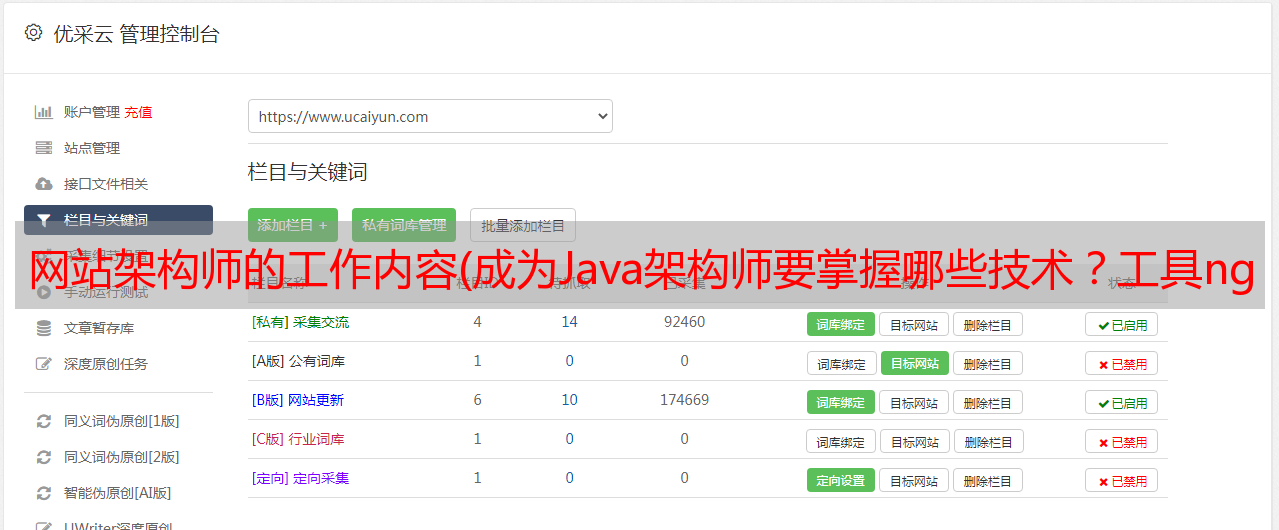Screen dimensions: 1279x530
Task: Open the red 充值 recharge link
Action: click(x=138, y=112)
